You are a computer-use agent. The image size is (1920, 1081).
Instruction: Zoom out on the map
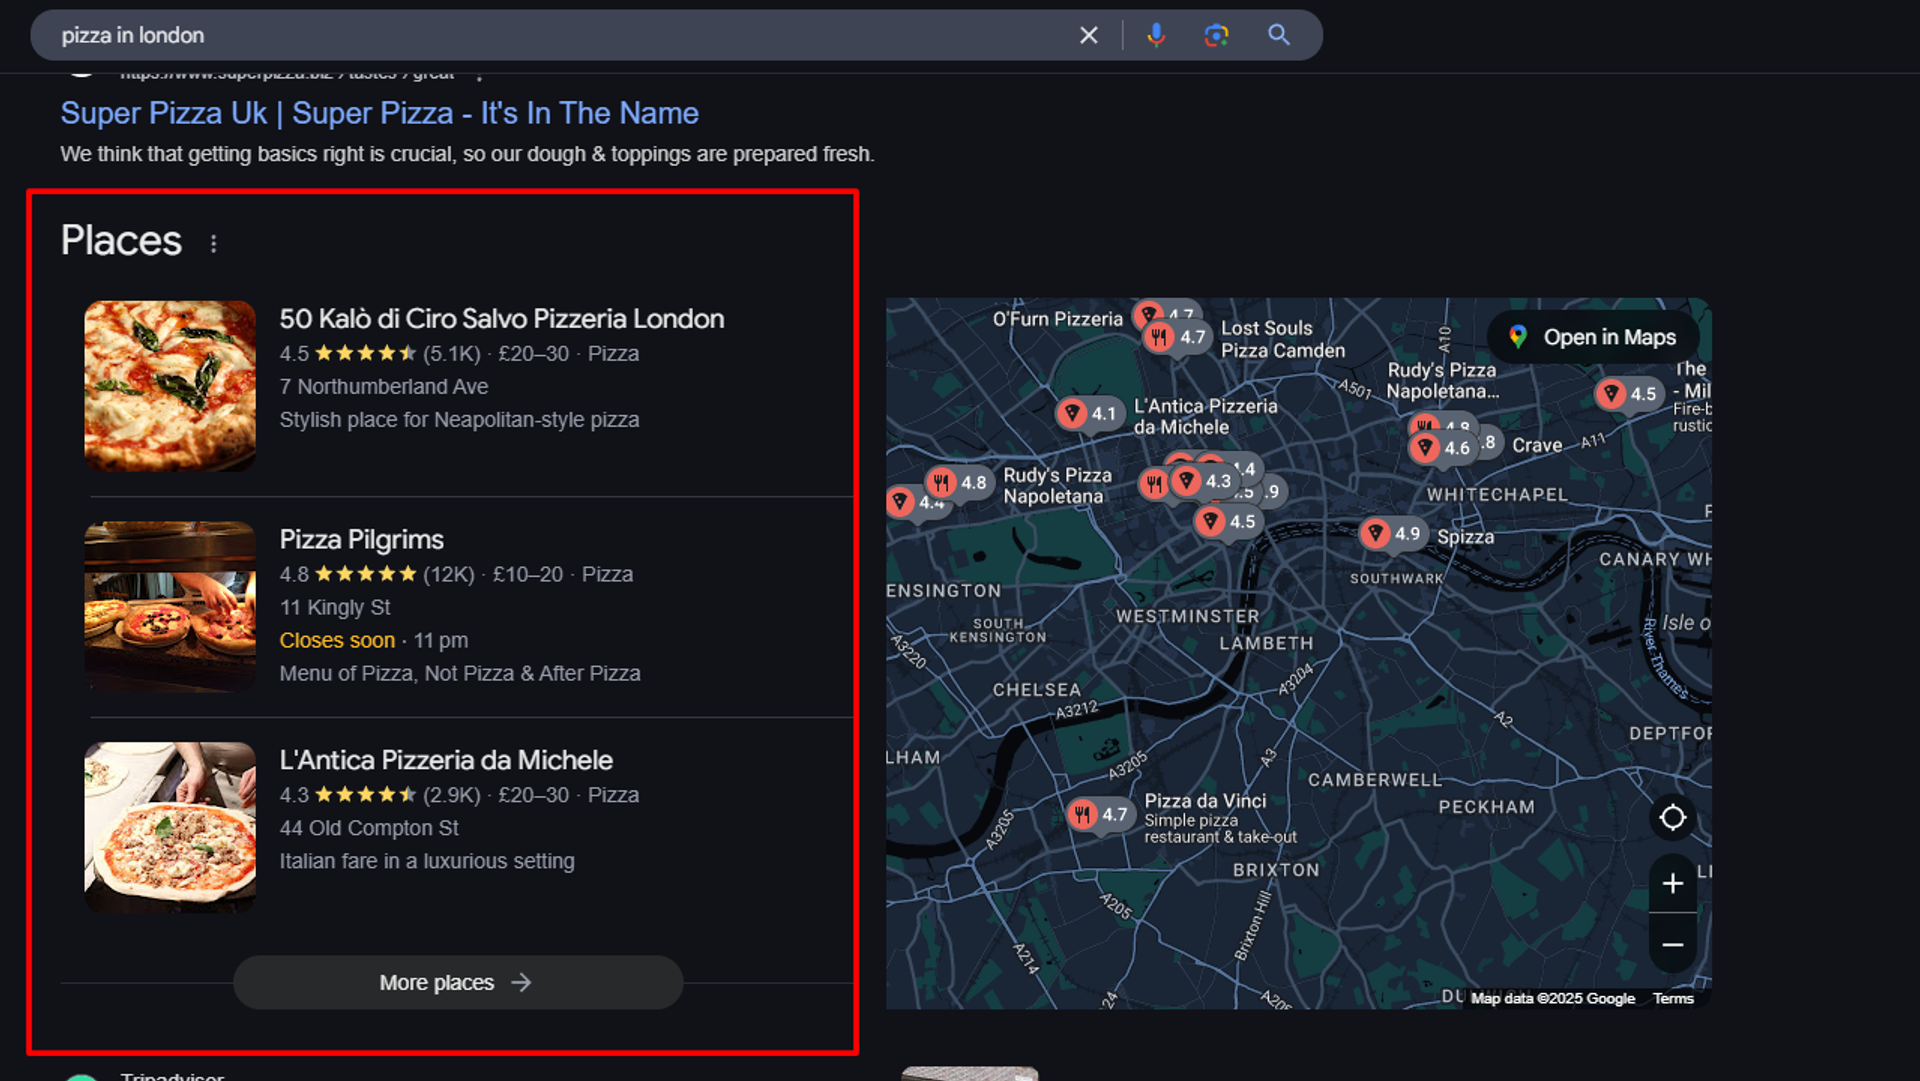(1673, 944)
